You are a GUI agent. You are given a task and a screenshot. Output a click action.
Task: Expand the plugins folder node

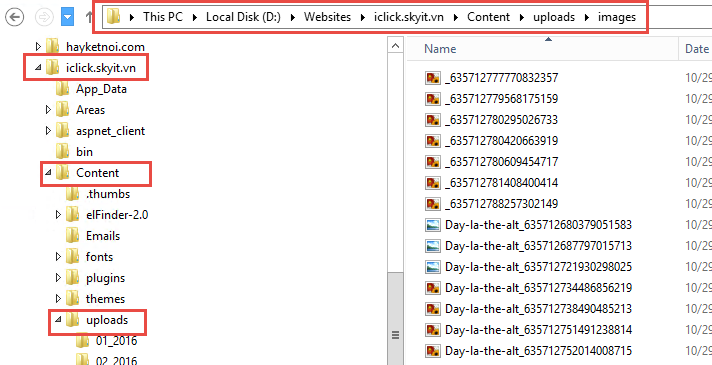pos(58,277)
